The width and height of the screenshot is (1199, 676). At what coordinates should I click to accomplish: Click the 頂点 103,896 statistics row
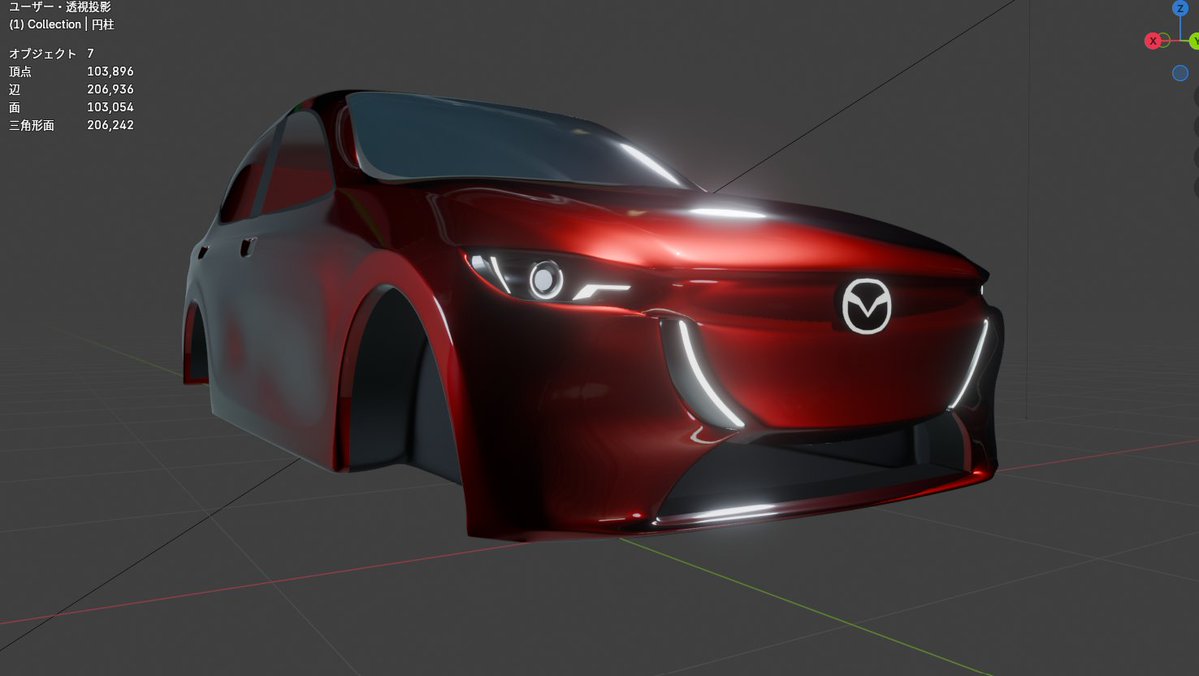[71, 71]
